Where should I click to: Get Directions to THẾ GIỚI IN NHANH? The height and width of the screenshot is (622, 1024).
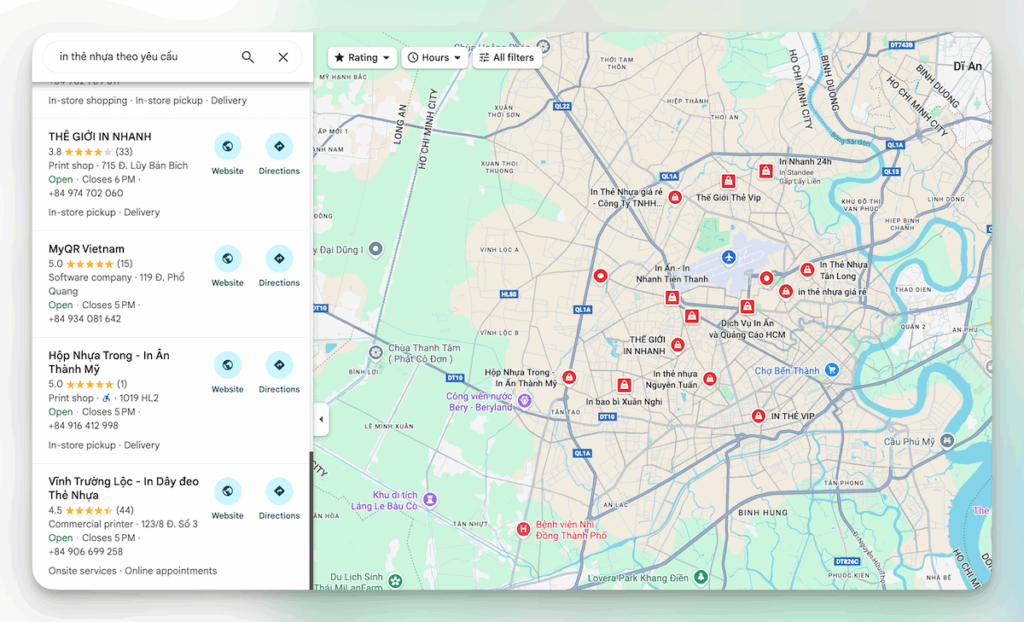pos(279,154)
